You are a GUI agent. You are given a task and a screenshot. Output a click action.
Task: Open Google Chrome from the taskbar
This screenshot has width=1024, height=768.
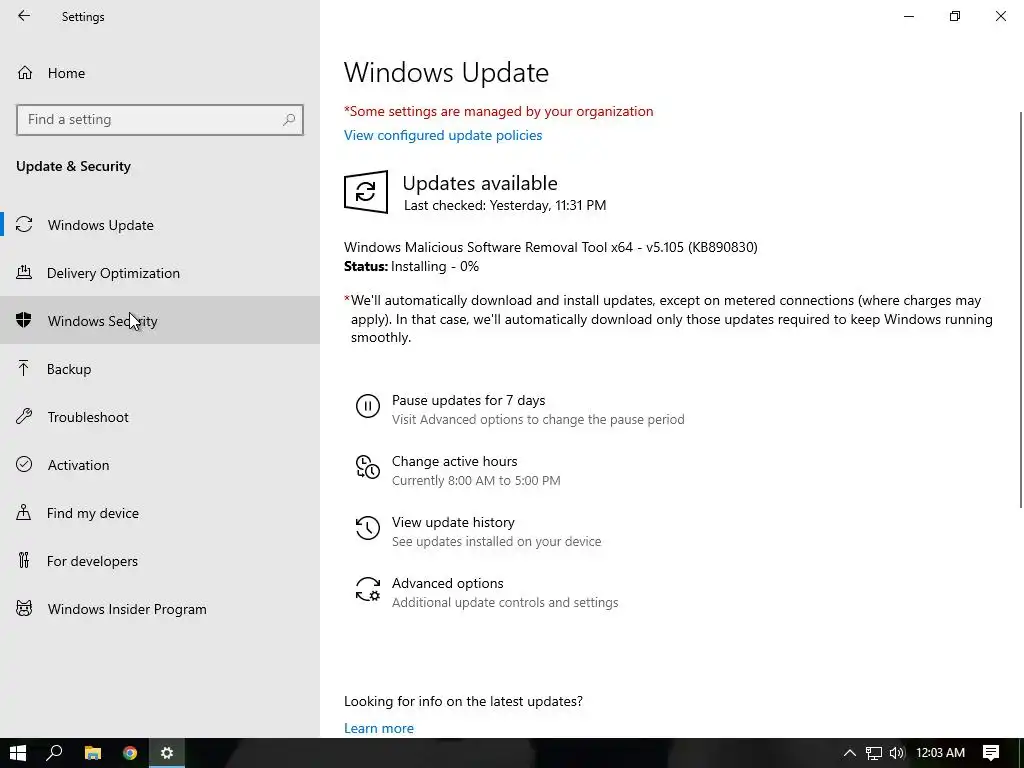click(130, 753)
